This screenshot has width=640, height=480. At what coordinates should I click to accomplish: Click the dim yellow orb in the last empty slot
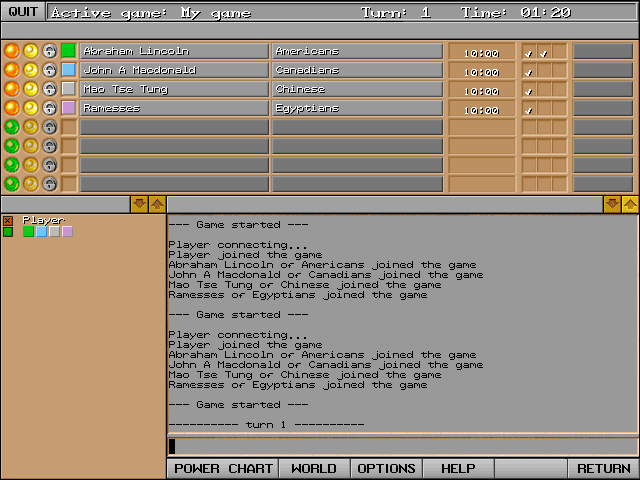coord(31,184)
